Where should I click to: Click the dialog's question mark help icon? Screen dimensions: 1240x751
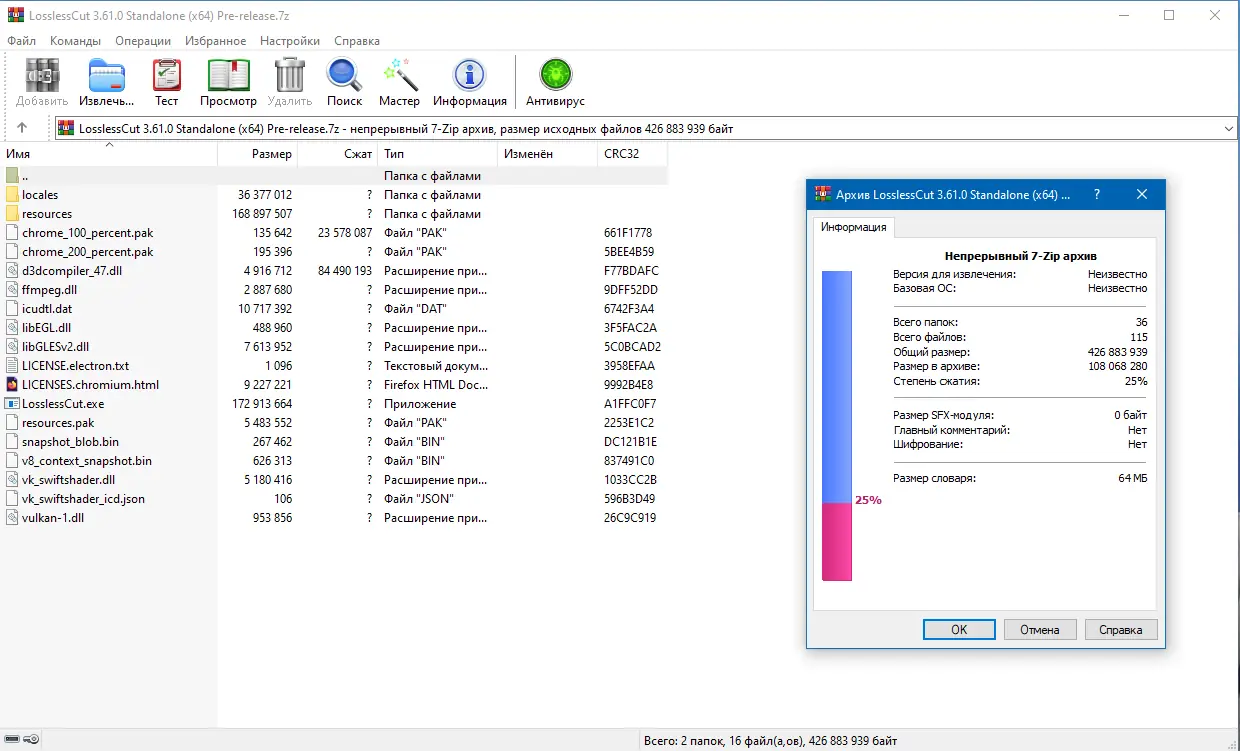(1097, 194)
